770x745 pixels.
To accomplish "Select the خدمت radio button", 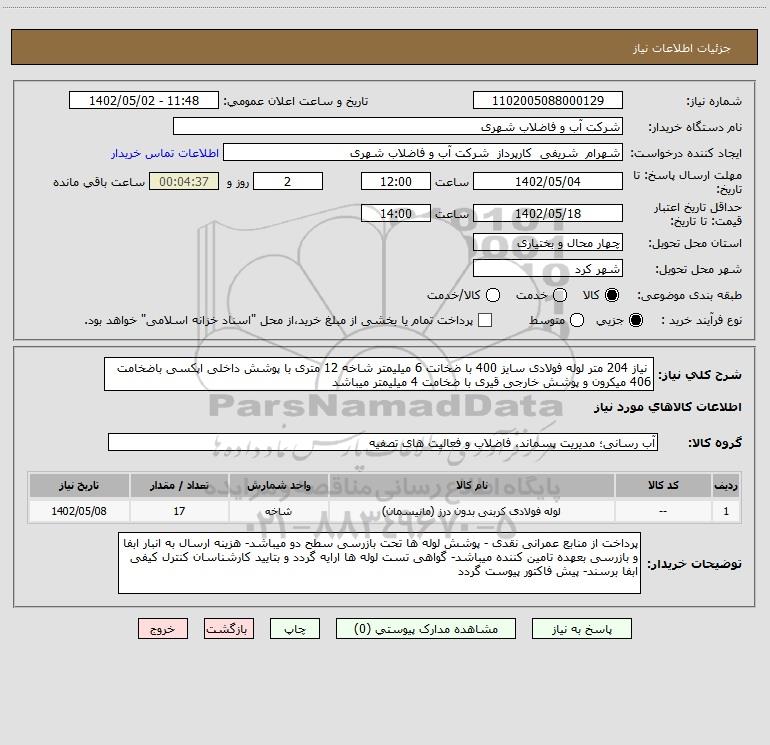I will (x=560, y=295).
